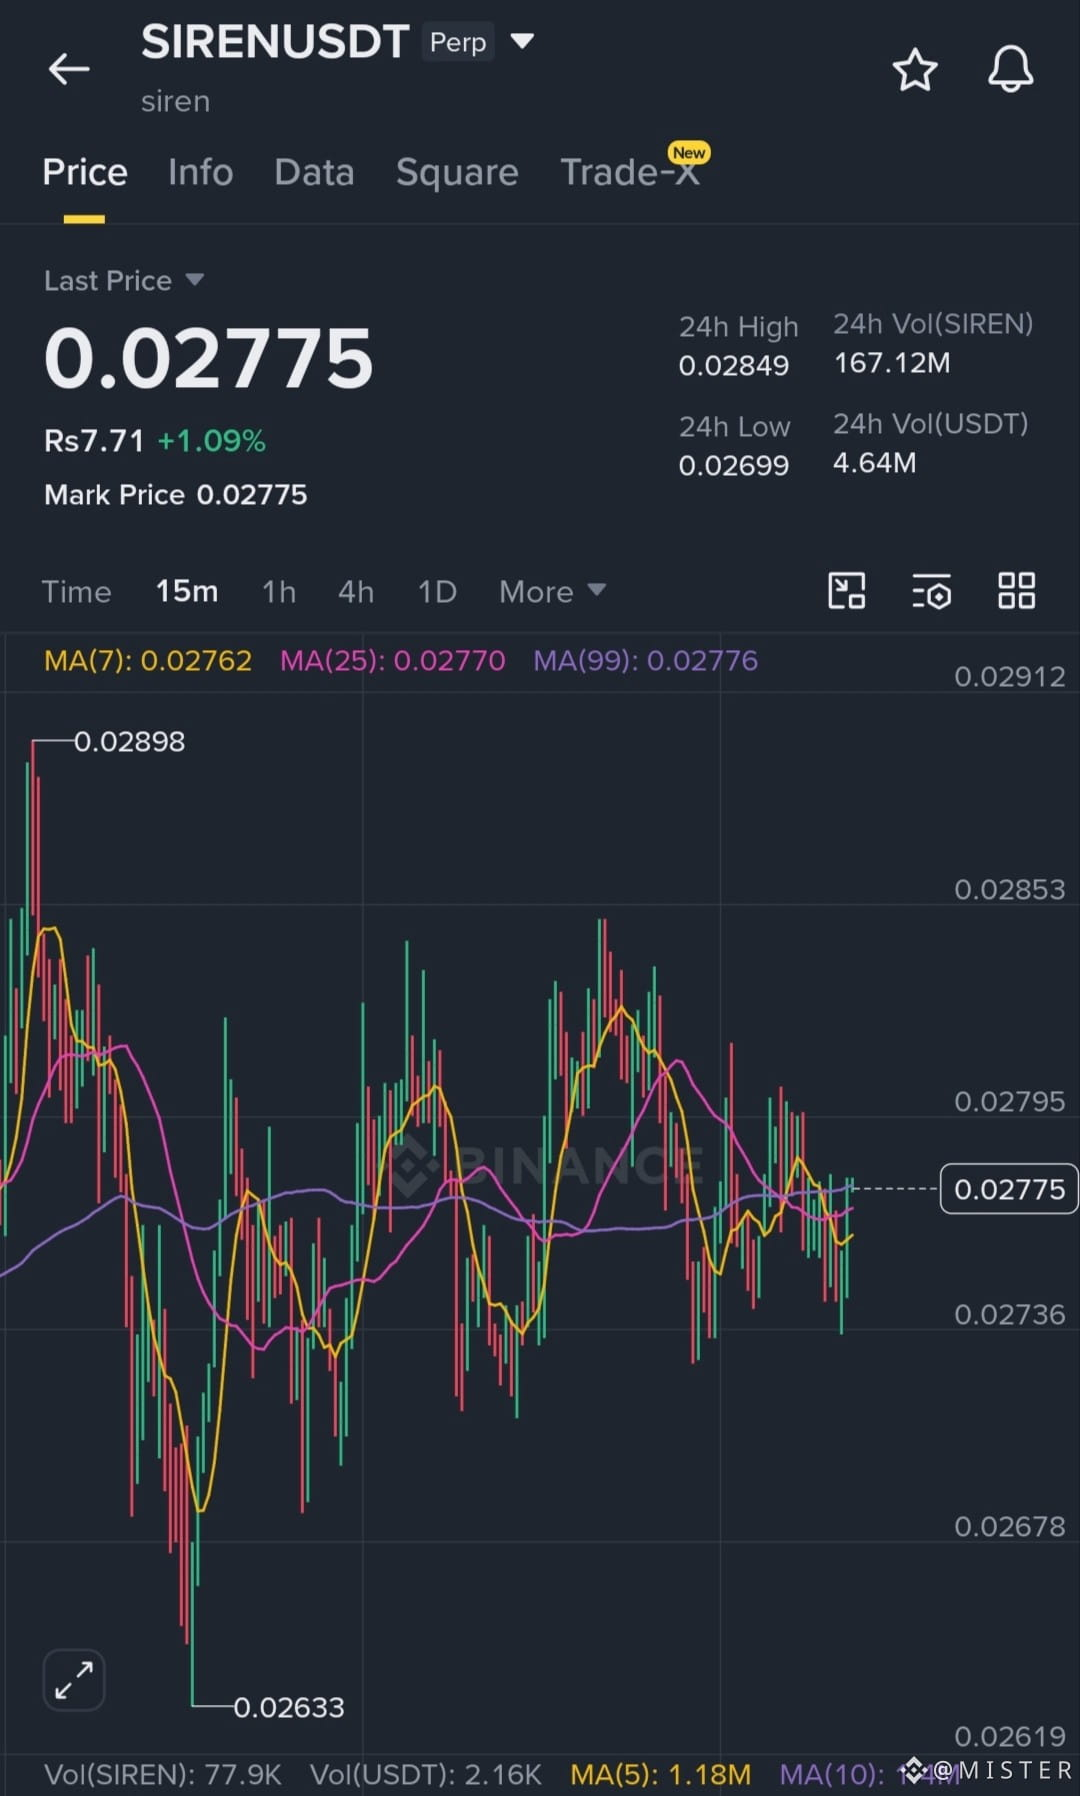Tap the 0.02678 price axis label
The width and height of the screenshot is (1080, 1796).
tap(1009, 1526)
